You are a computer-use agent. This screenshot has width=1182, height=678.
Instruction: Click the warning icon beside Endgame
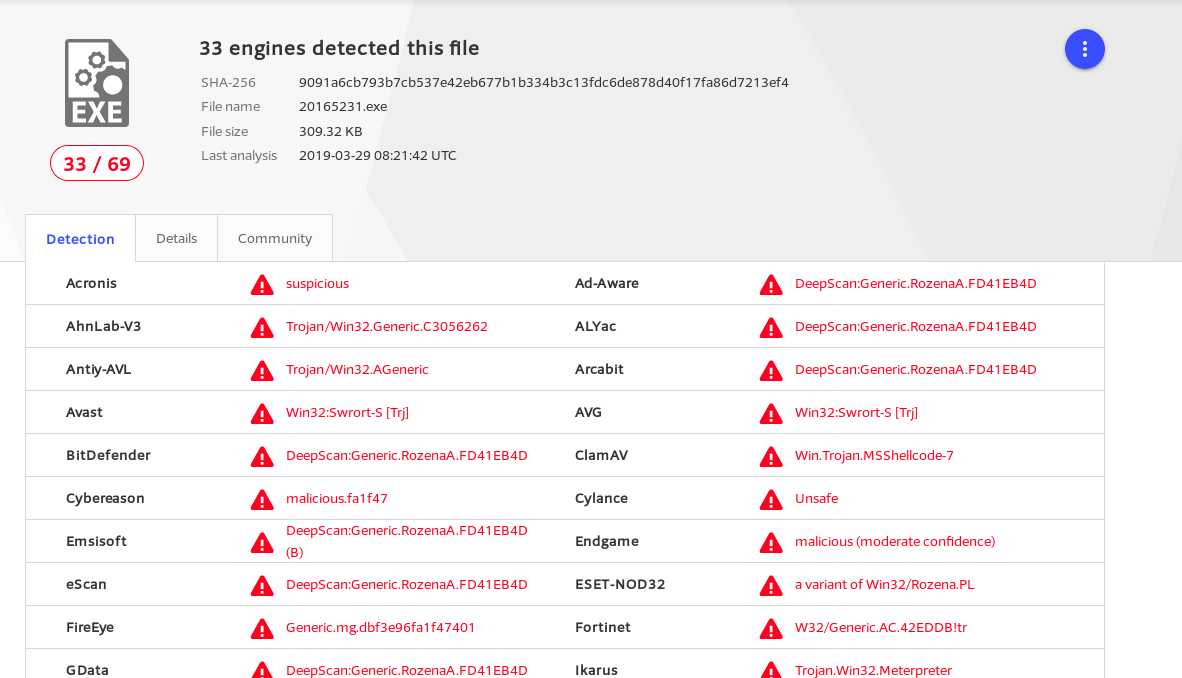pyautogui.click(x=770, y=542)
